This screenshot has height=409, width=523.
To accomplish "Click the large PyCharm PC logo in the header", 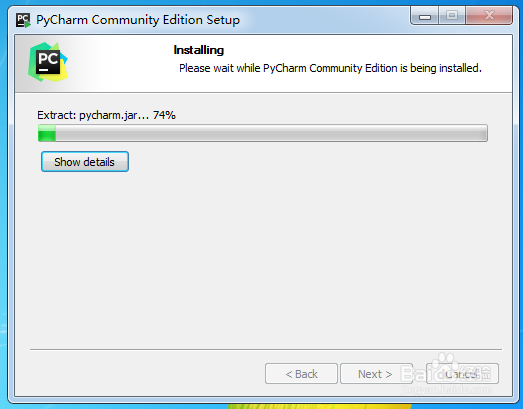I will (x=48, y=62).
